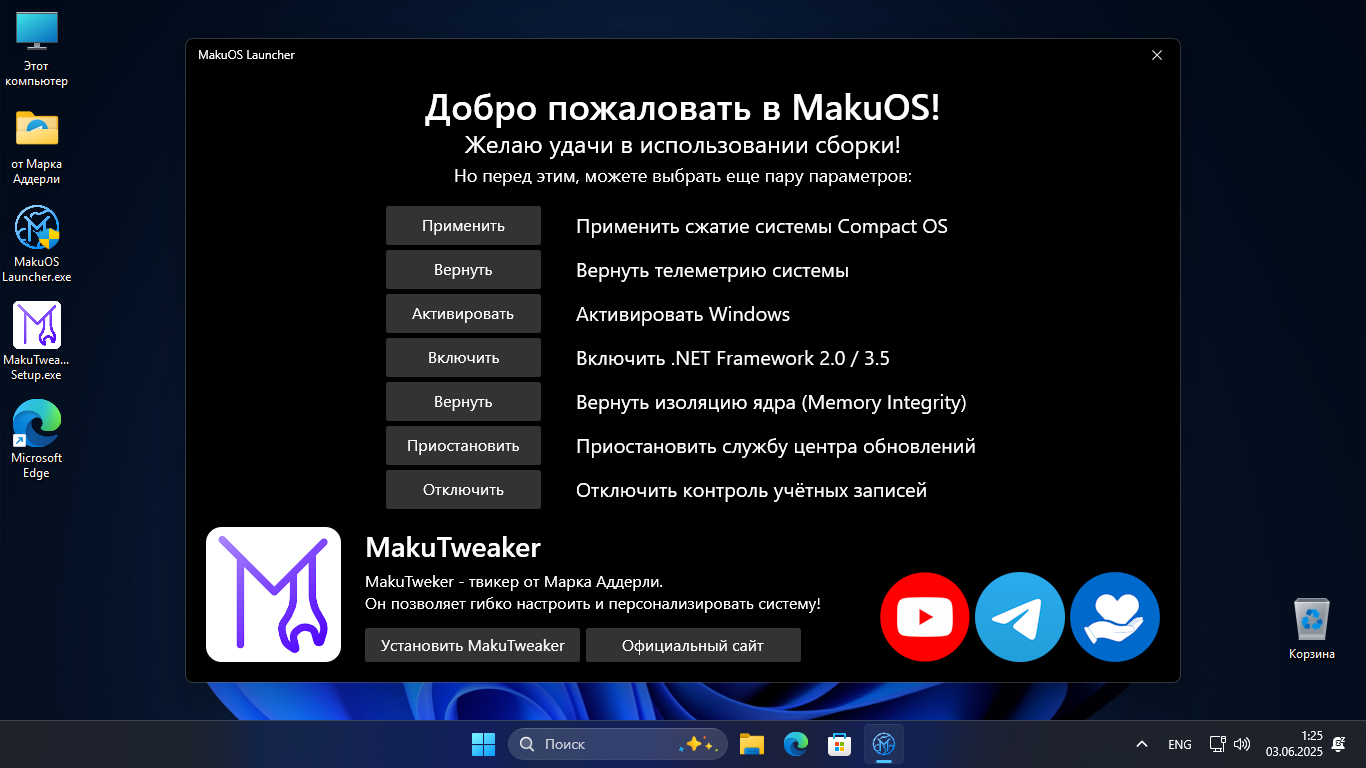Open the Windows Start menu
The width and height of the screenshot is (1366, 768).
click(x=483, y=744)
